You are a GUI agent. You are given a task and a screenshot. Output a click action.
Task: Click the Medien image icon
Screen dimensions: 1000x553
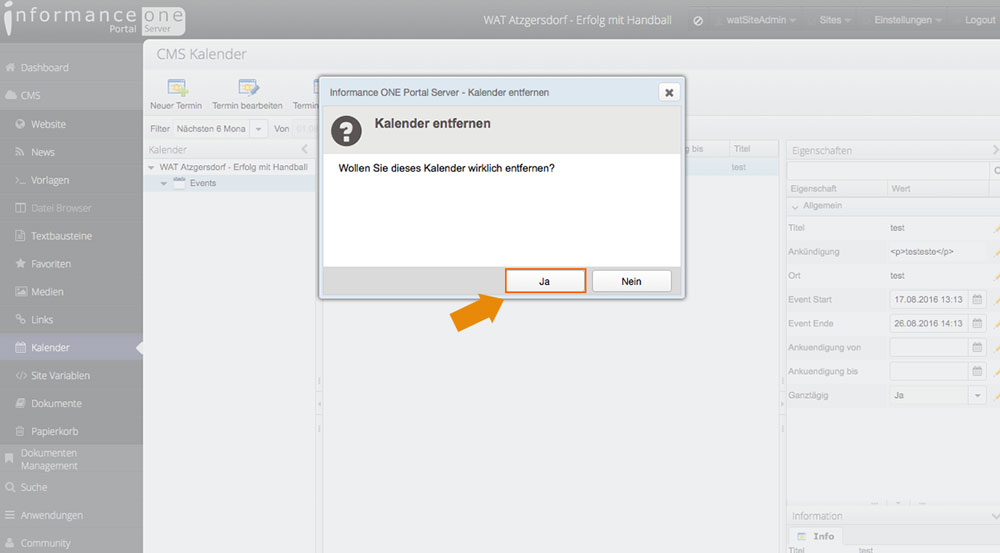click(x=20, y=291)
